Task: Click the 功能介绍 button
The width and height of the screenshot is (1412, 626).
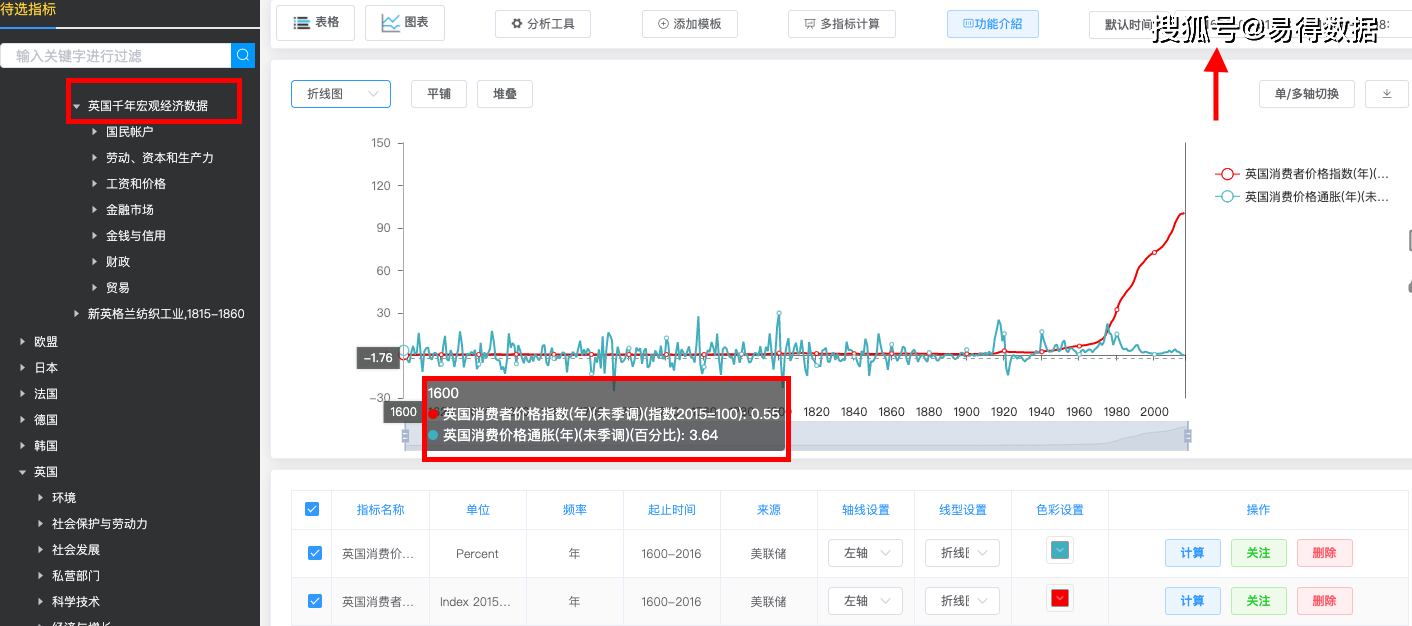Action: tap(992, 24)
